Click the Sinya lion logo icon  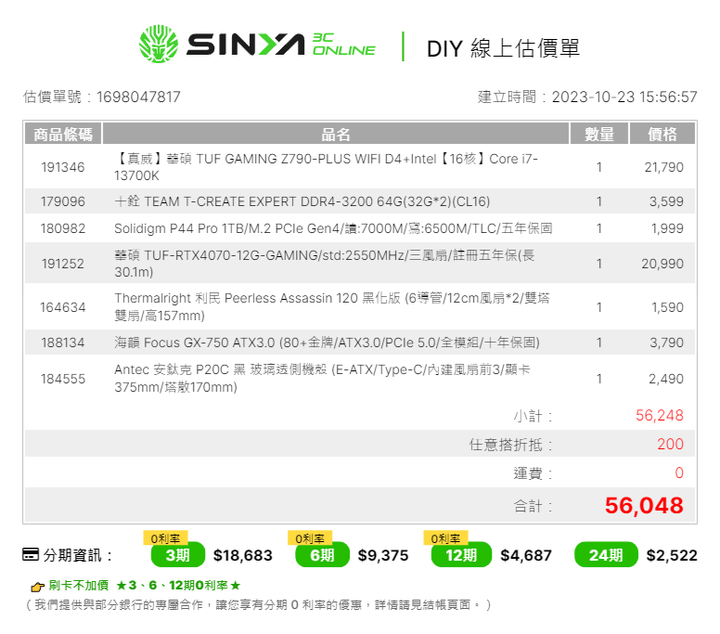[158, 44]
